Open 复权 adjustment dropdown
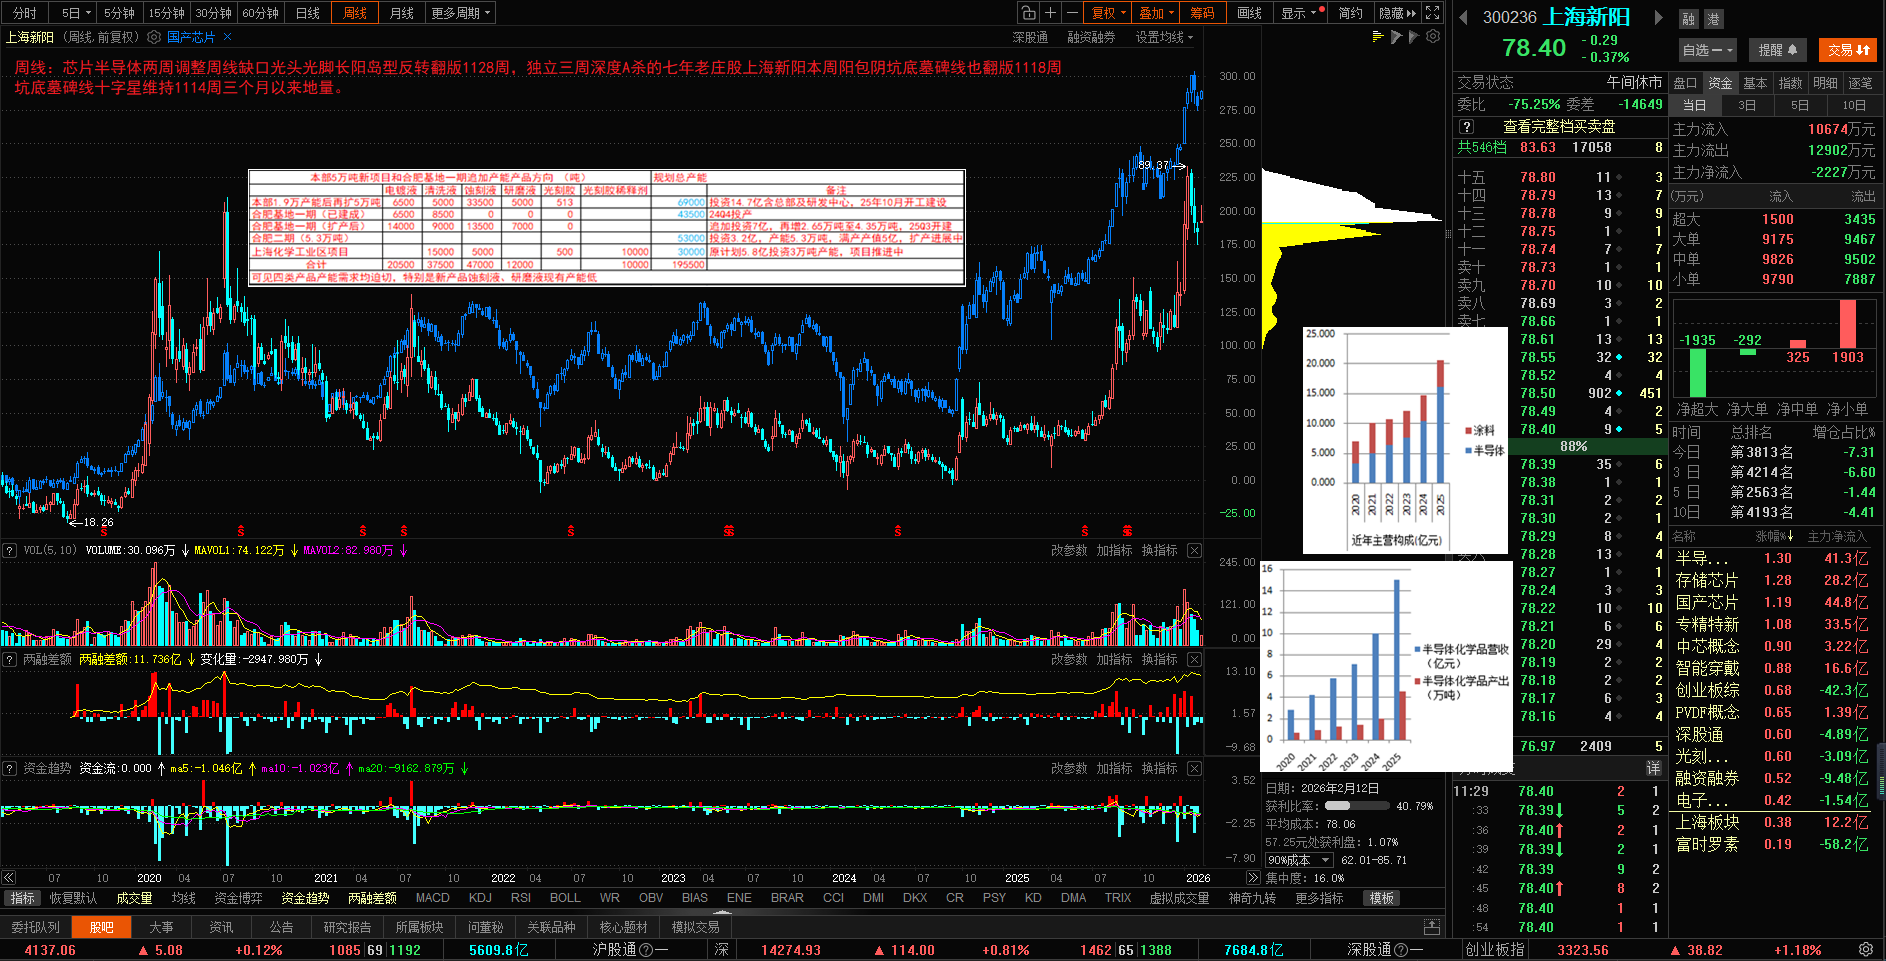Viewport: 1886px width, 961px height. point(1108,13)
